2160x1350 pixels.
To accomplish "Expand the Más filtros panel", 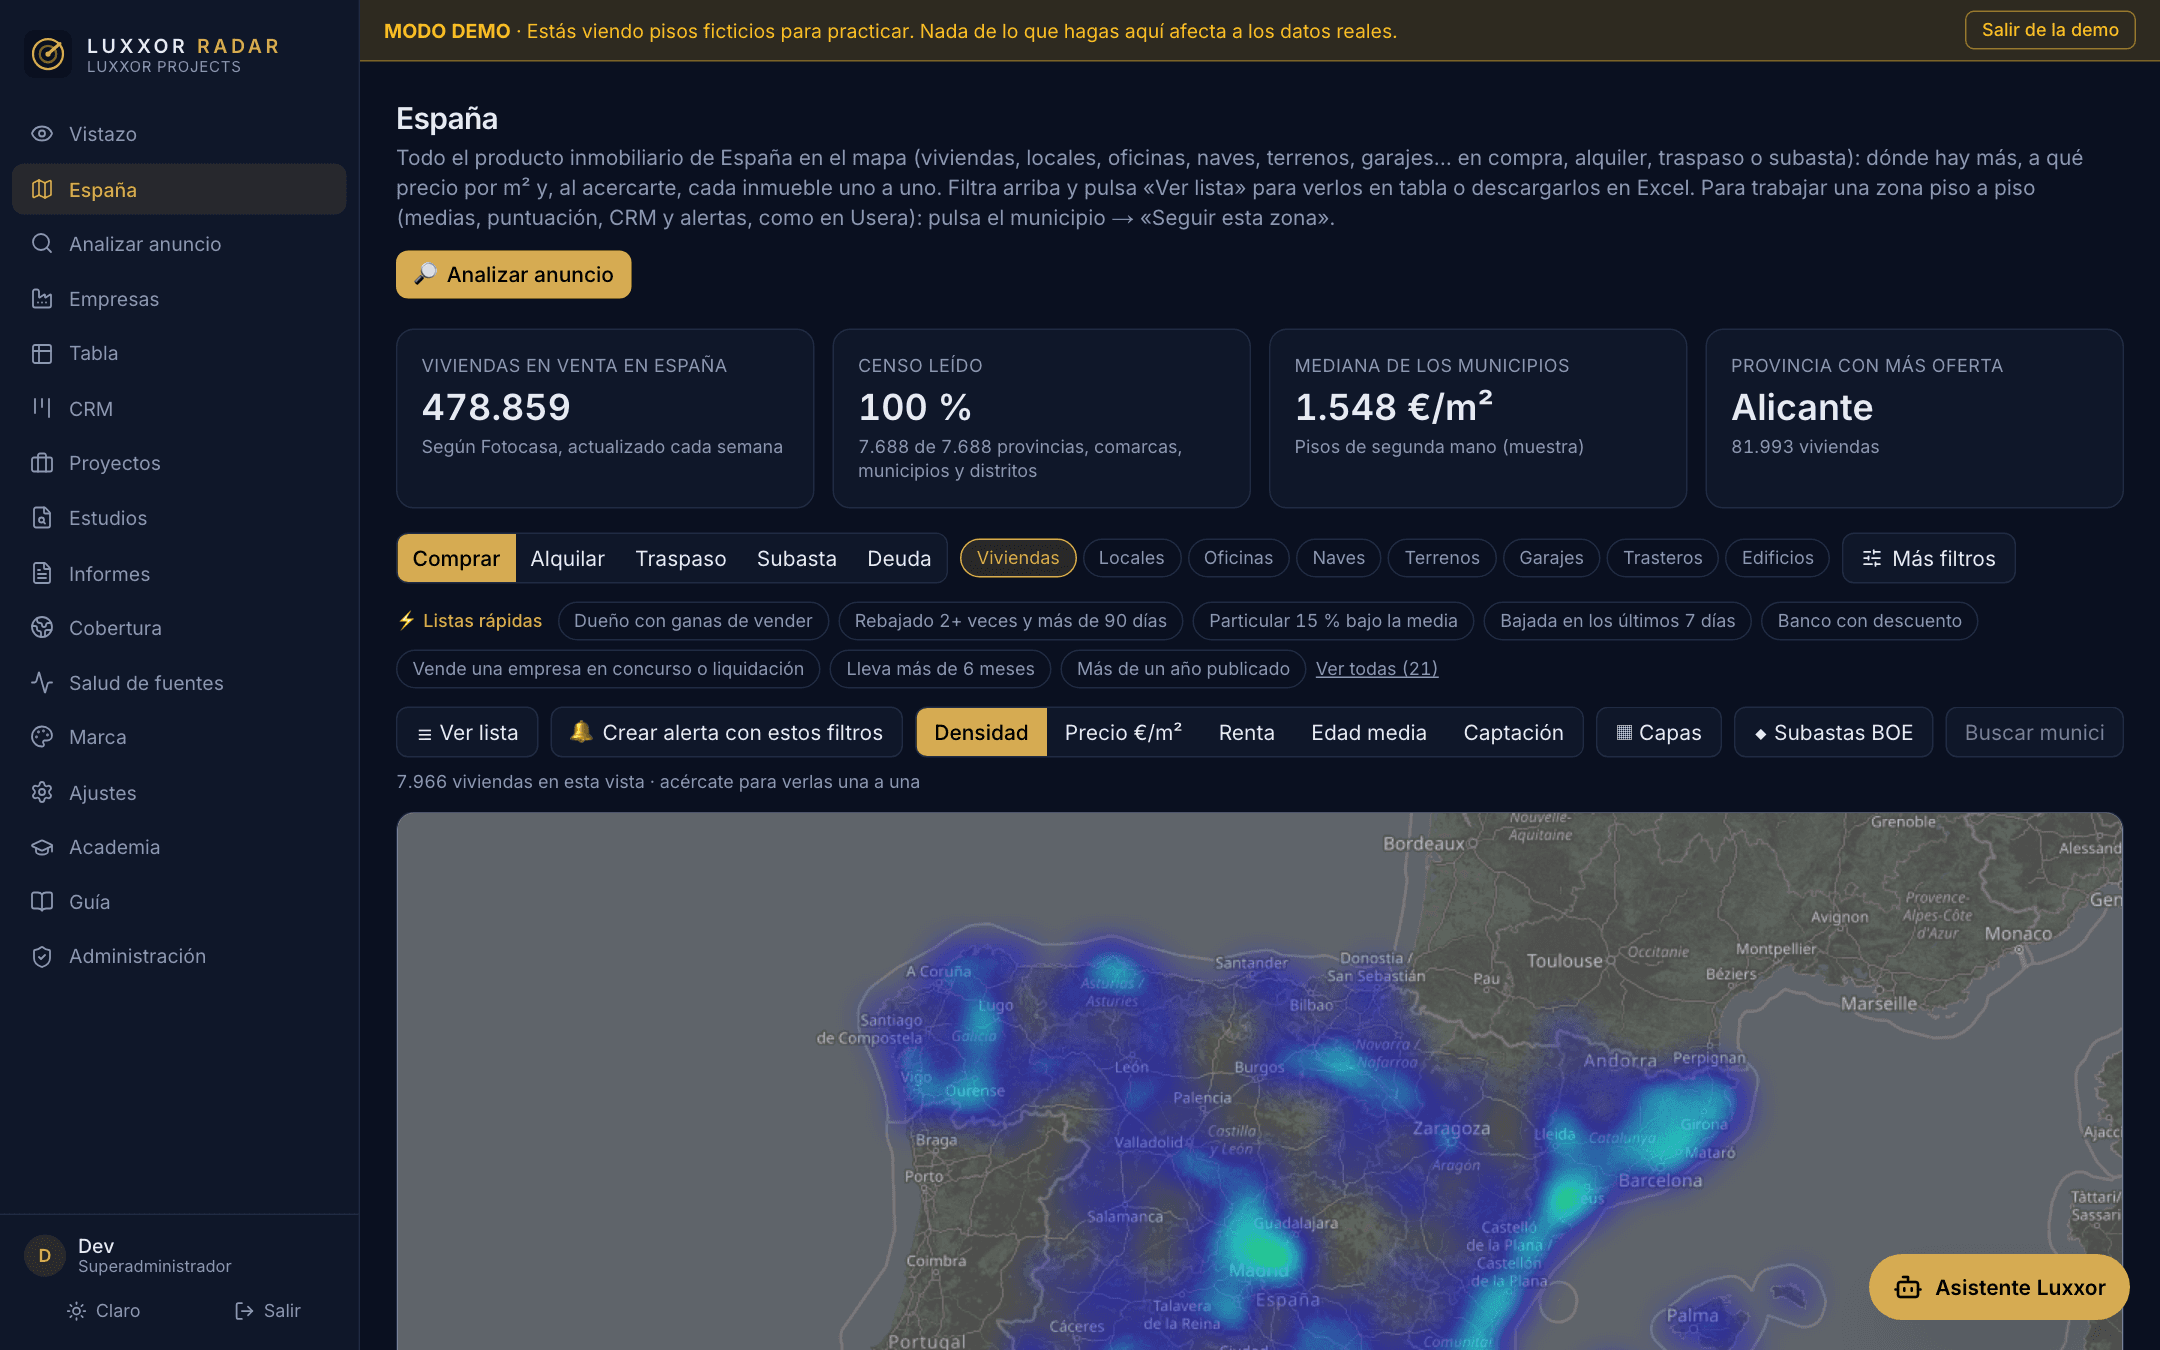I will [x=1928, y=558].
